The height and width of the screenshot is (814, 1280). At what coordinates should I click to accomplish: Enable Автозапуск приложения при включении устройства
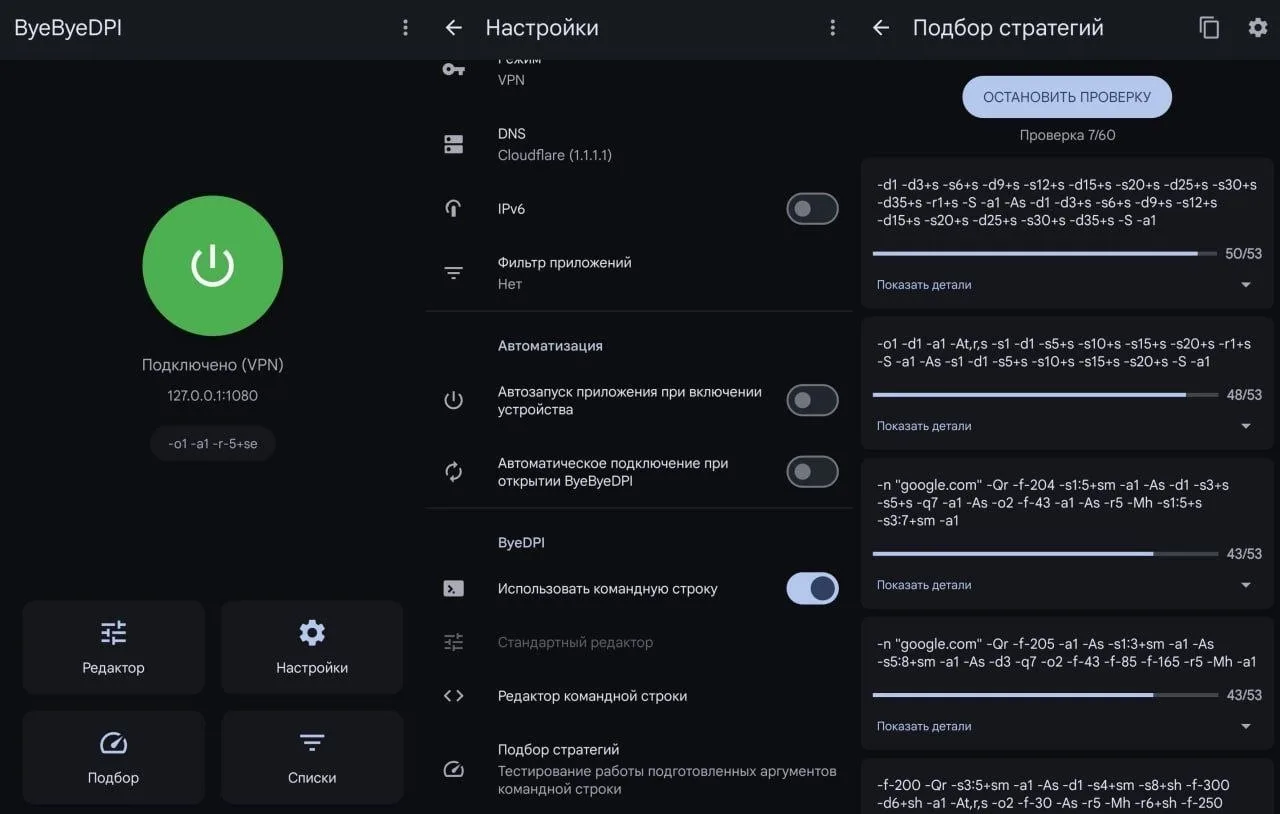point(812,401)
